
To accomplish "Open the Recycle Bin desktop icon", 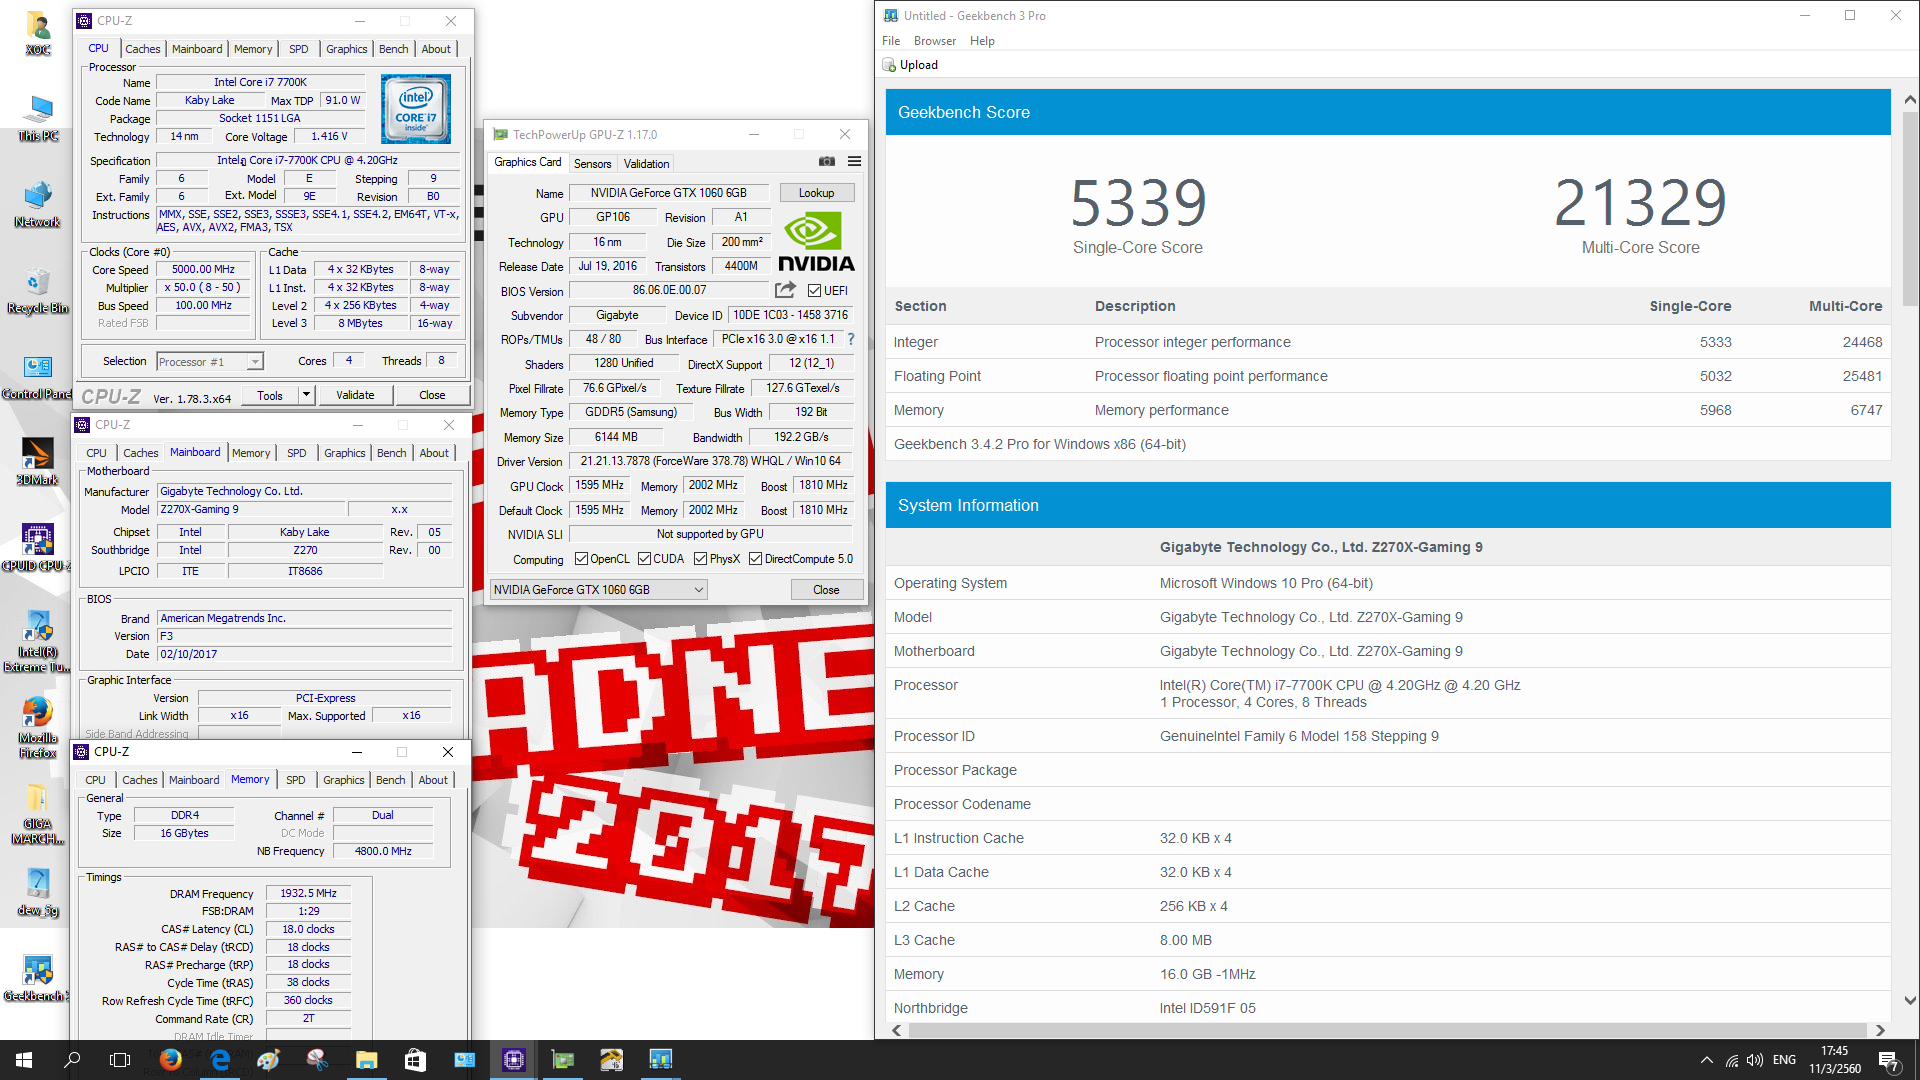I will tap(37, 290).
